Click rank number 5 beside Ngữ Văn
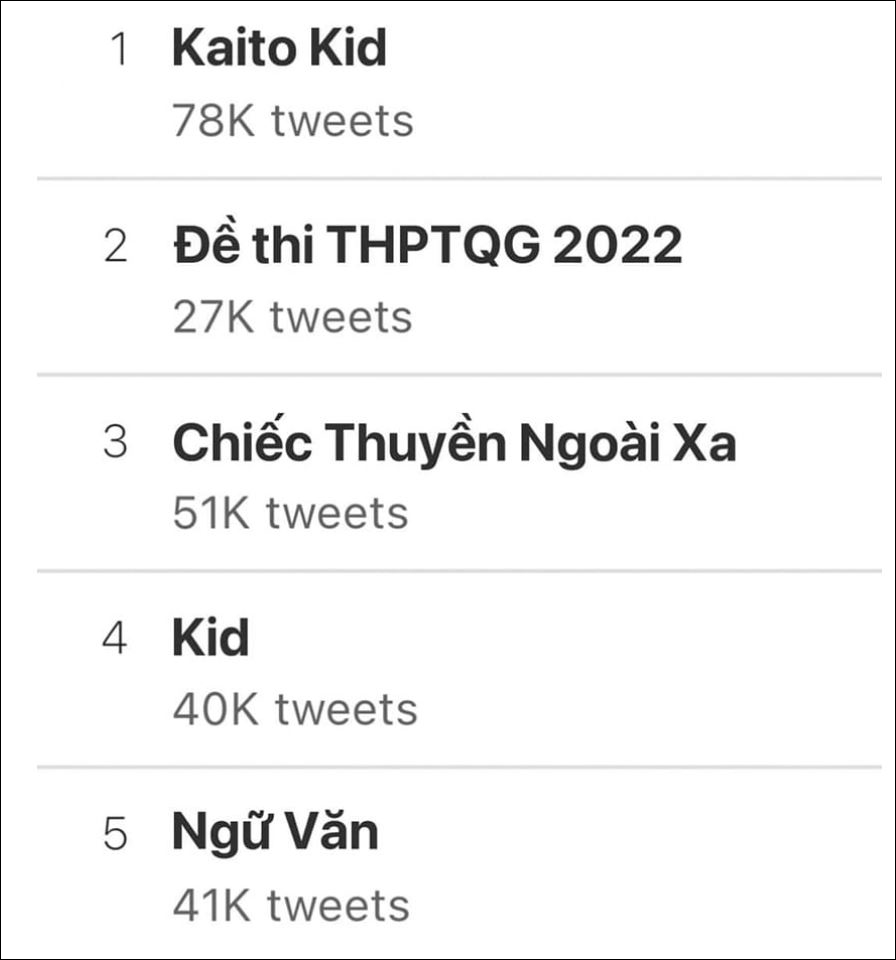 coord(116,834)
